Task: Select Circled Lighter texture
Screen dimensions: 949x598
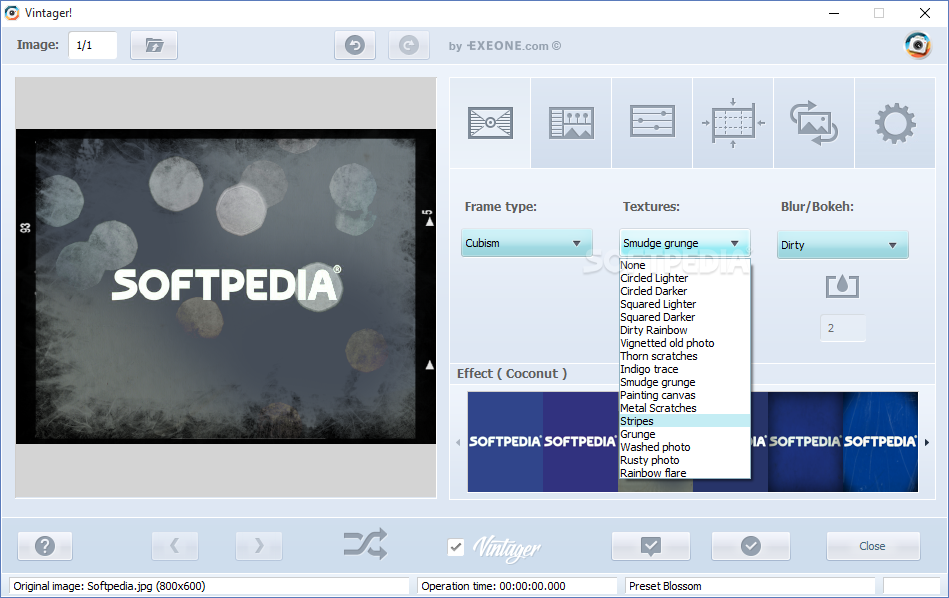Action: (685, 278)
